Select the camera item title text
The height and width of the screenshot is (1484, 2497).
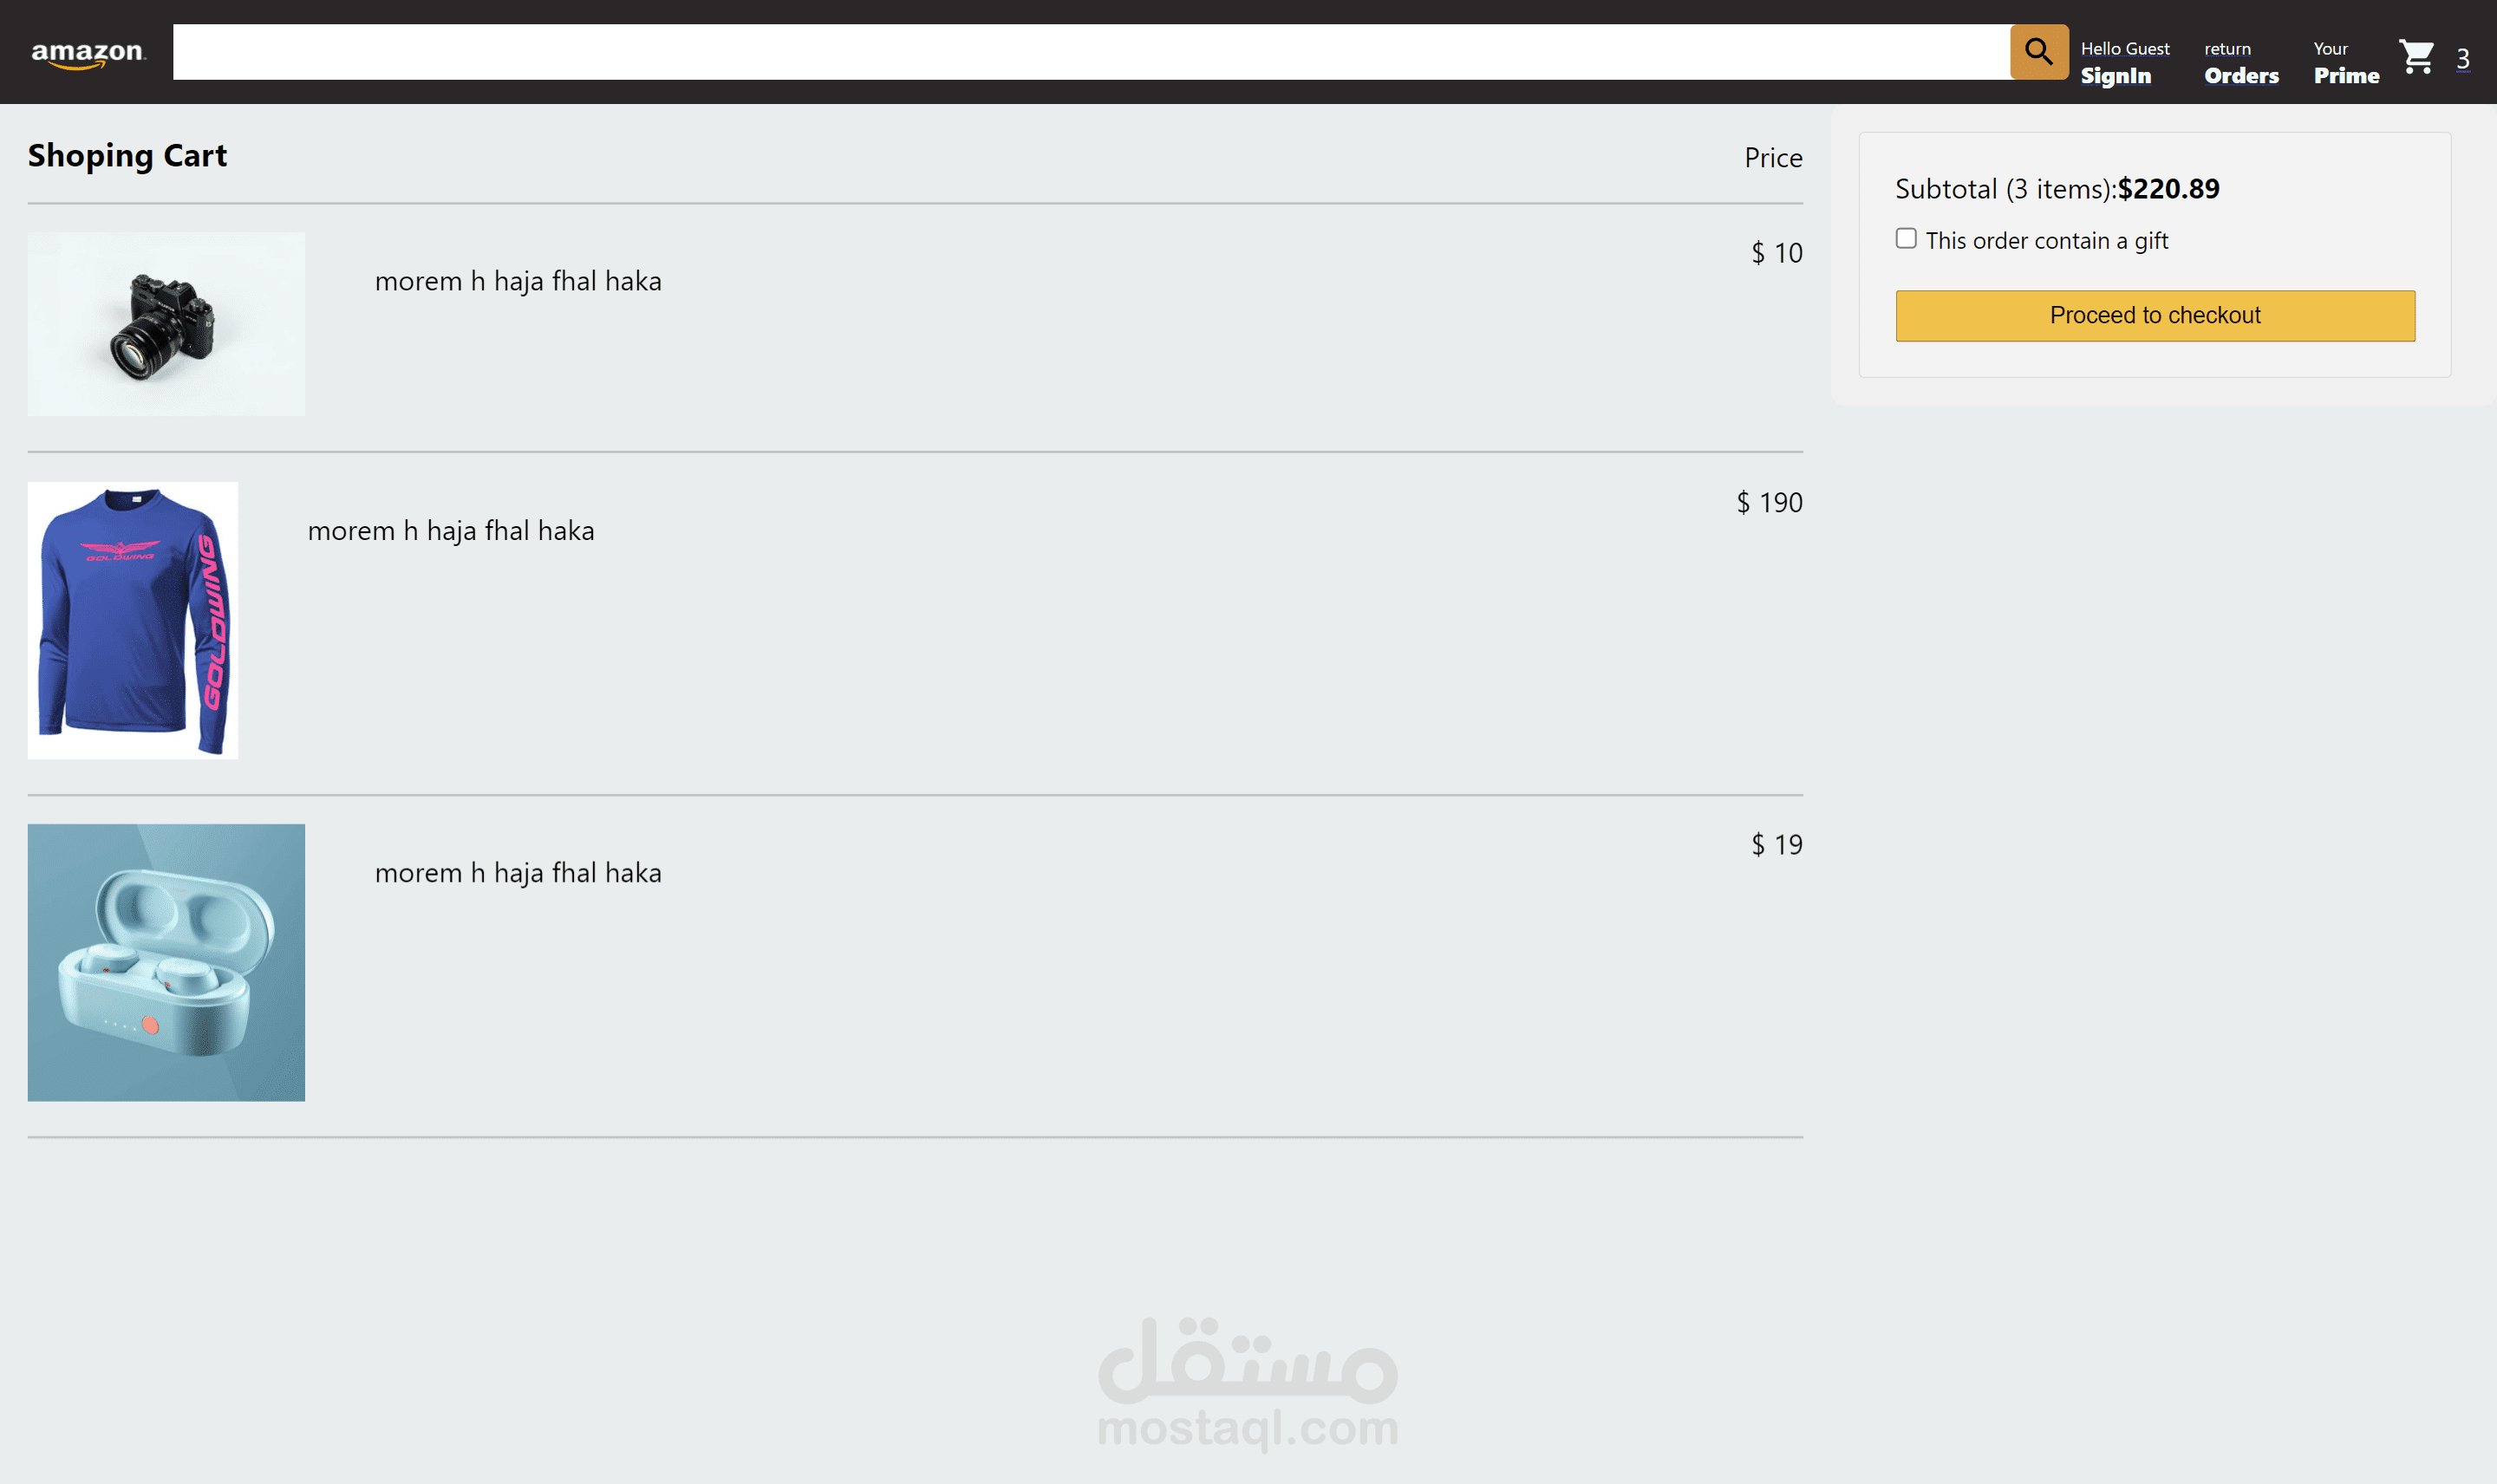click(518, 282)
